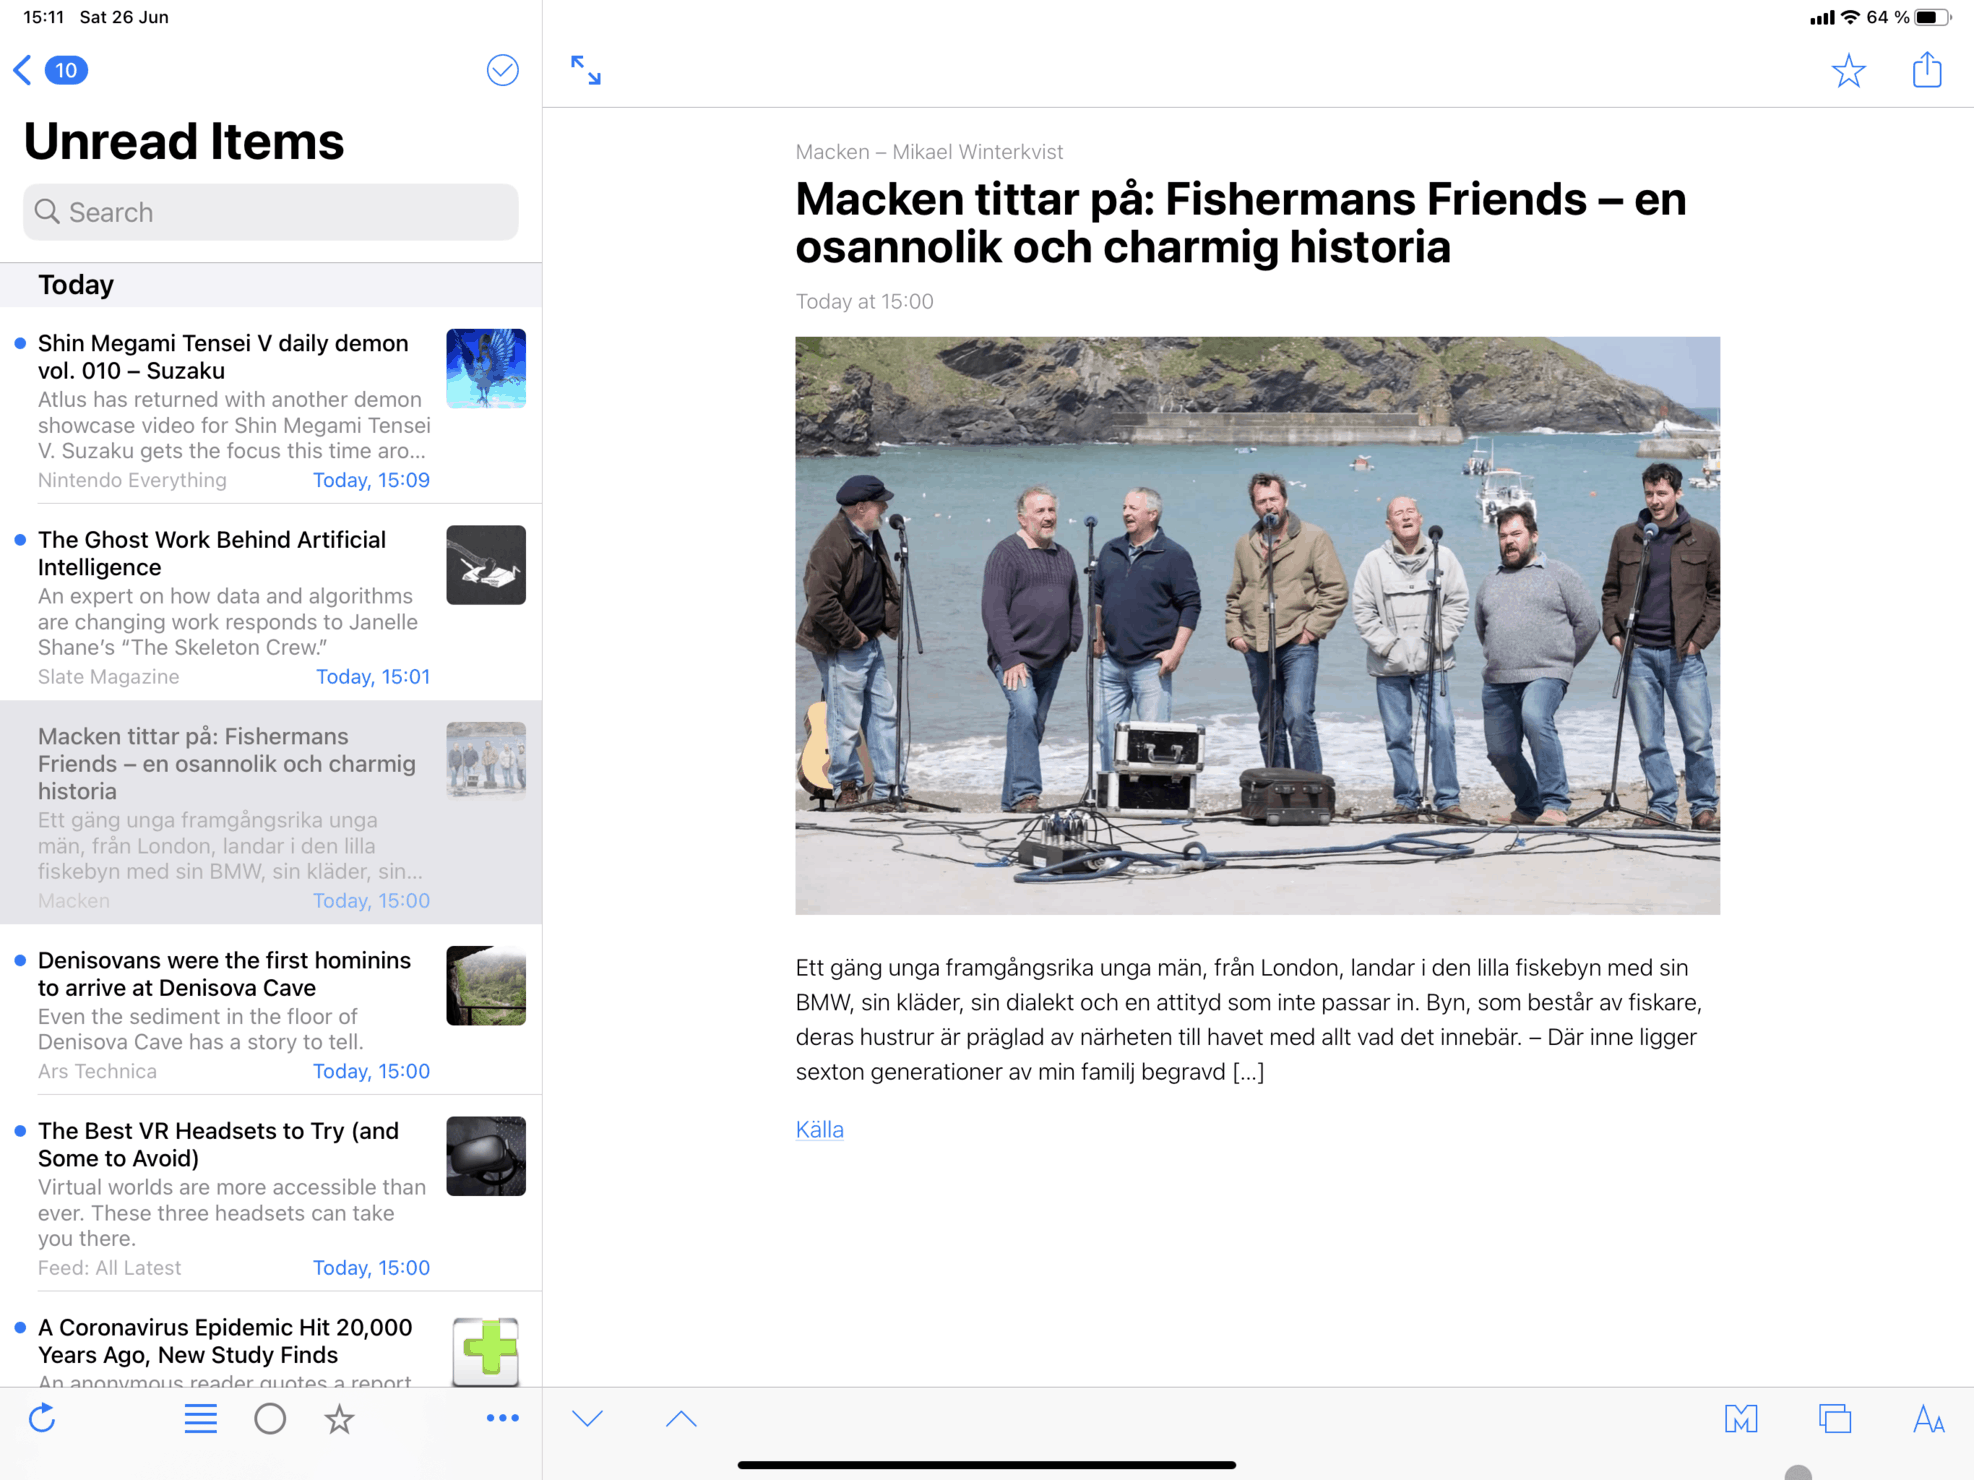Tap the Denisova Cave thumbnail
The width and height of the screenshot is (1974, 1480).
(486, 986)
